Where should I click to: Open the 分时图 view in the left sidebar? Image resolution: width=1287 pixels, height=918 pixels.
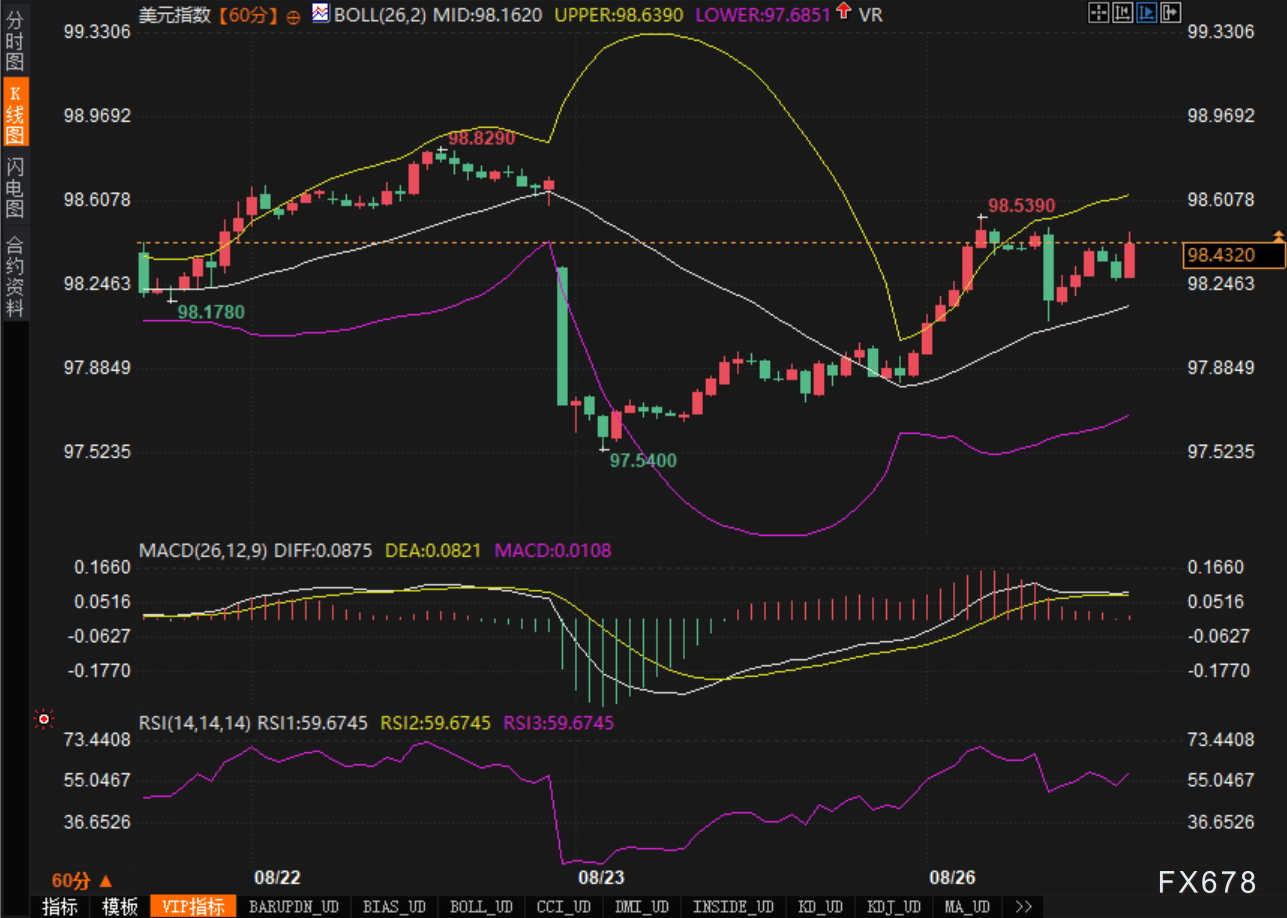(14, 41)
